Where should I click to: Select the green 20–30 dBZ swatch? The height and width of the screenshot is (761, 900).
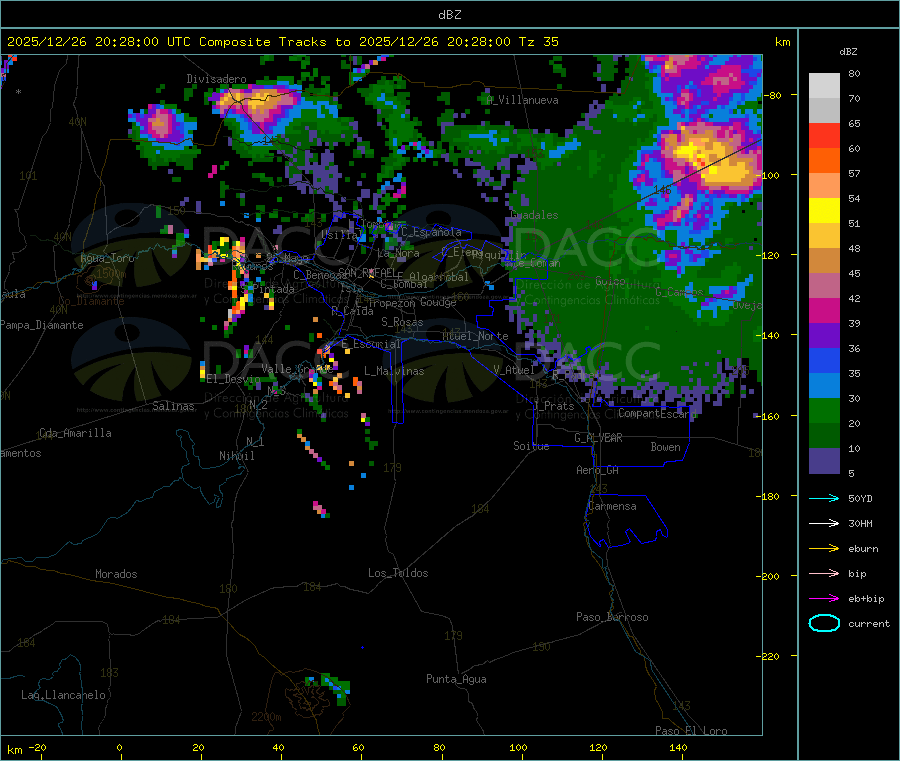[x=824, y=411]
